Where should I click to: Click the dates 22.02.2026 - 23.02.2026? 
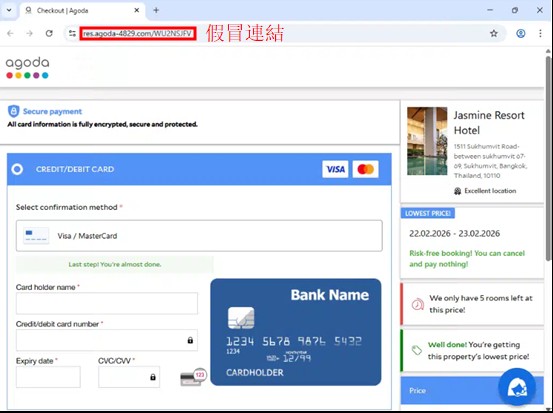454,233
